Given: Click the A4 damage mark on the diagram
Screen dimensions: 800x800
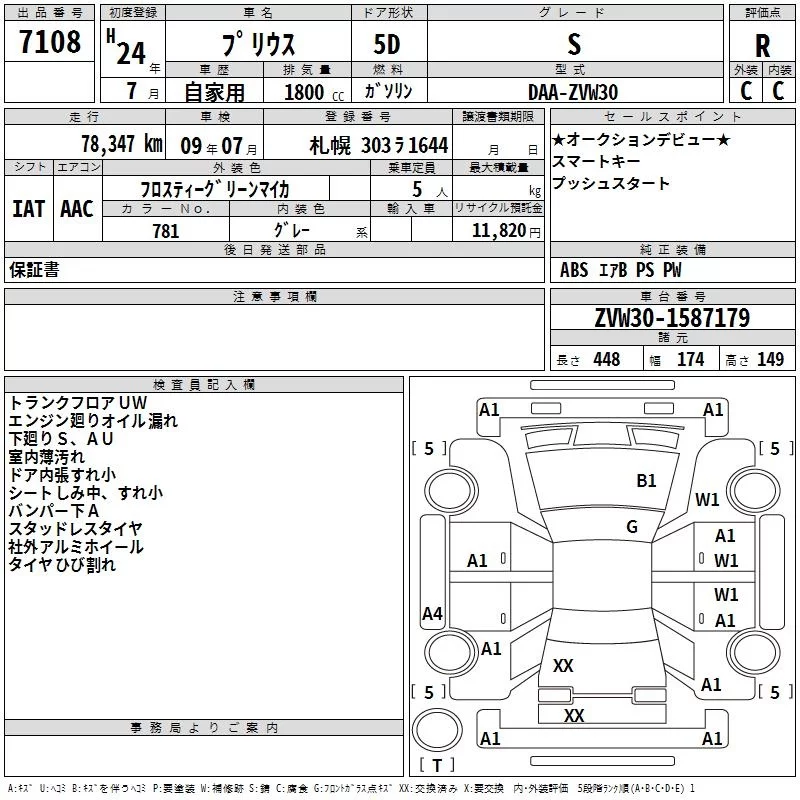Looking at the screenshot, I should pyautogui.click(x=432, y=613).
